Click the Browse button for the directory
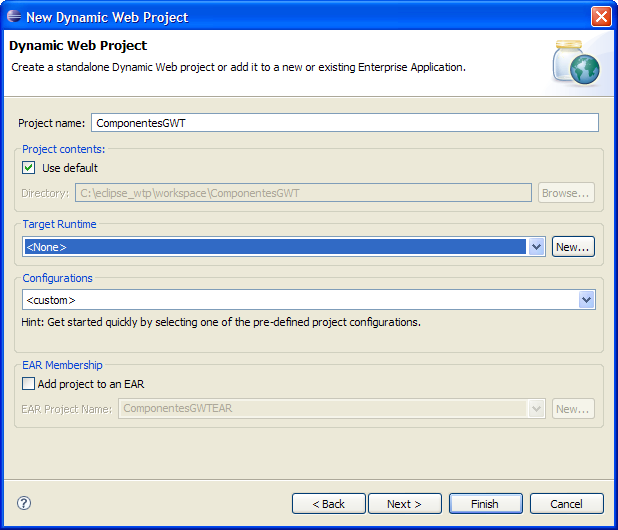This screenshot has width=618, height=530. click(567, 193)
